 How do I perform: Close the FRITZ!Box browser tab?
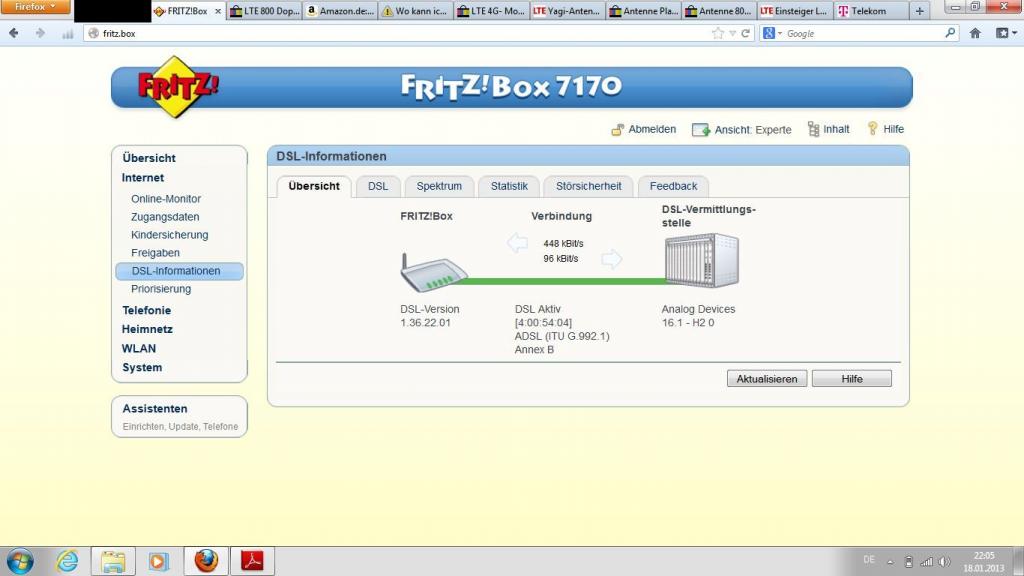[218, 11]
